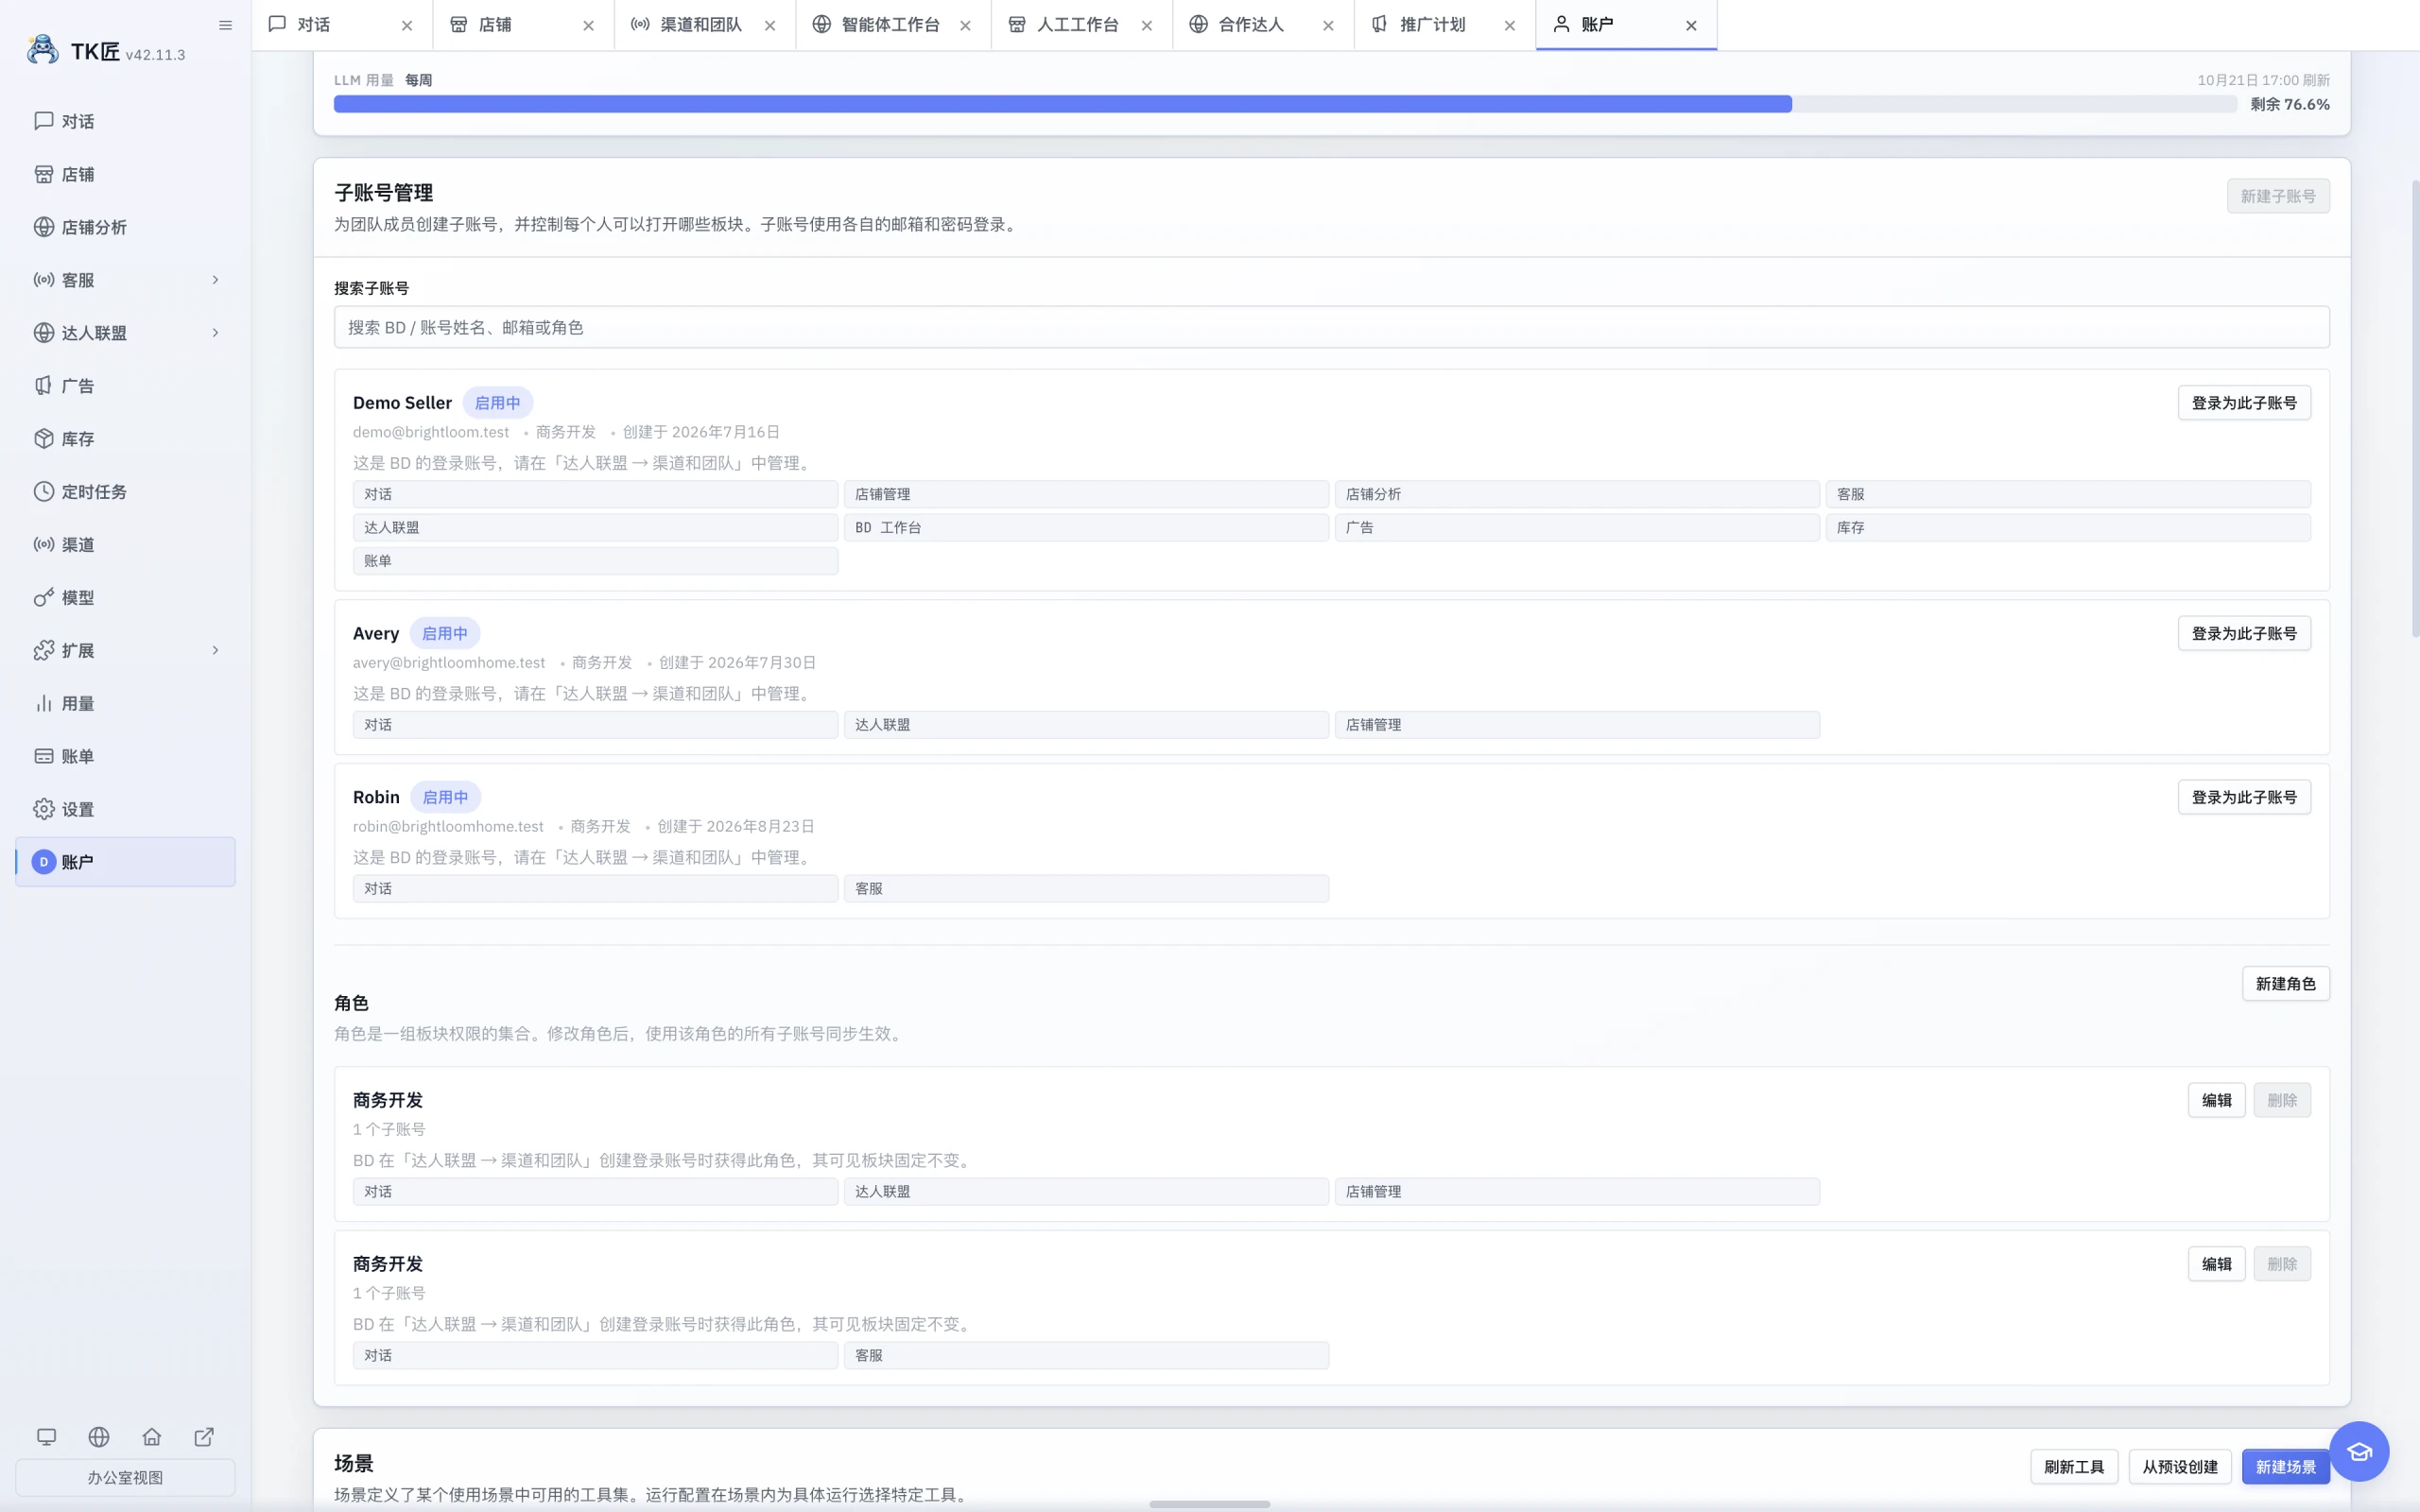Open 设置 in the sidebar
This screenshot has width=2420, height=1512.
(125, 810)
